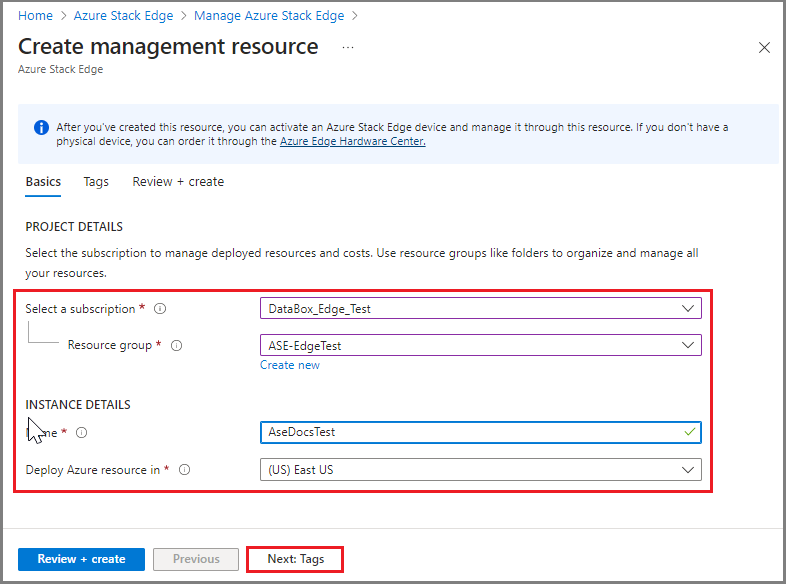Click the info icon beside the Name field
The image size is (786, 584).
coord(81,433)
